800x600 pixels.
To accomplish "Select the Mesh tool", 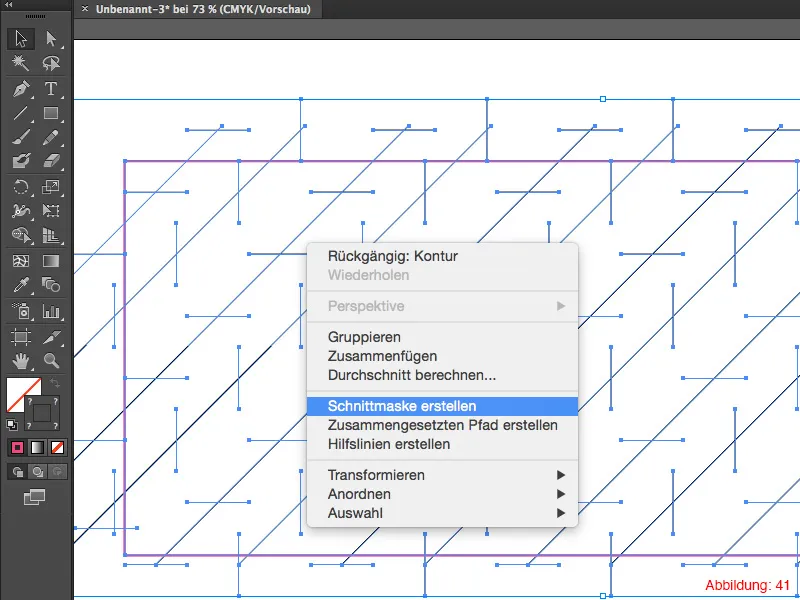I will [x=21, y=261].
